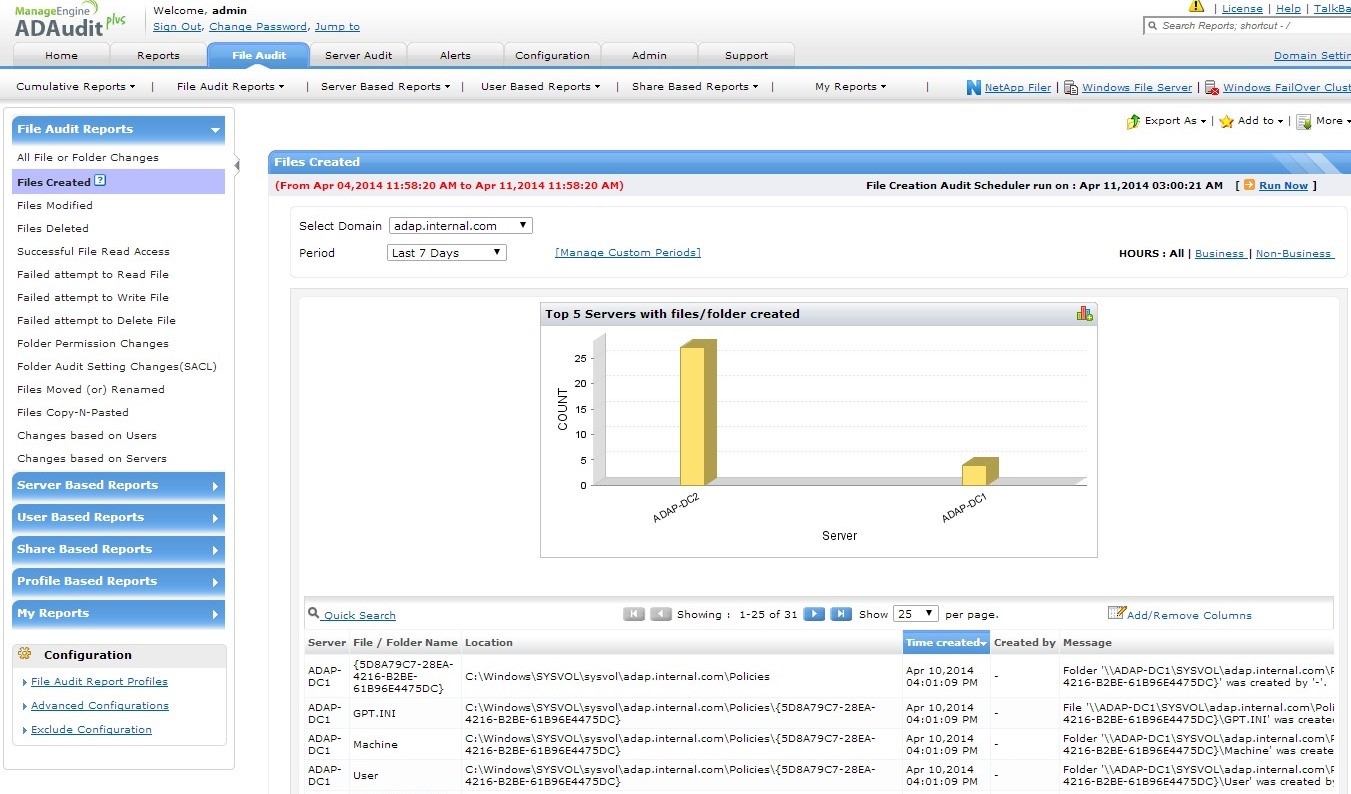Open the Manage Custom Periods link
This screenshot has width=1351, height=794.
pyautogui.click(x=628, y=253)
